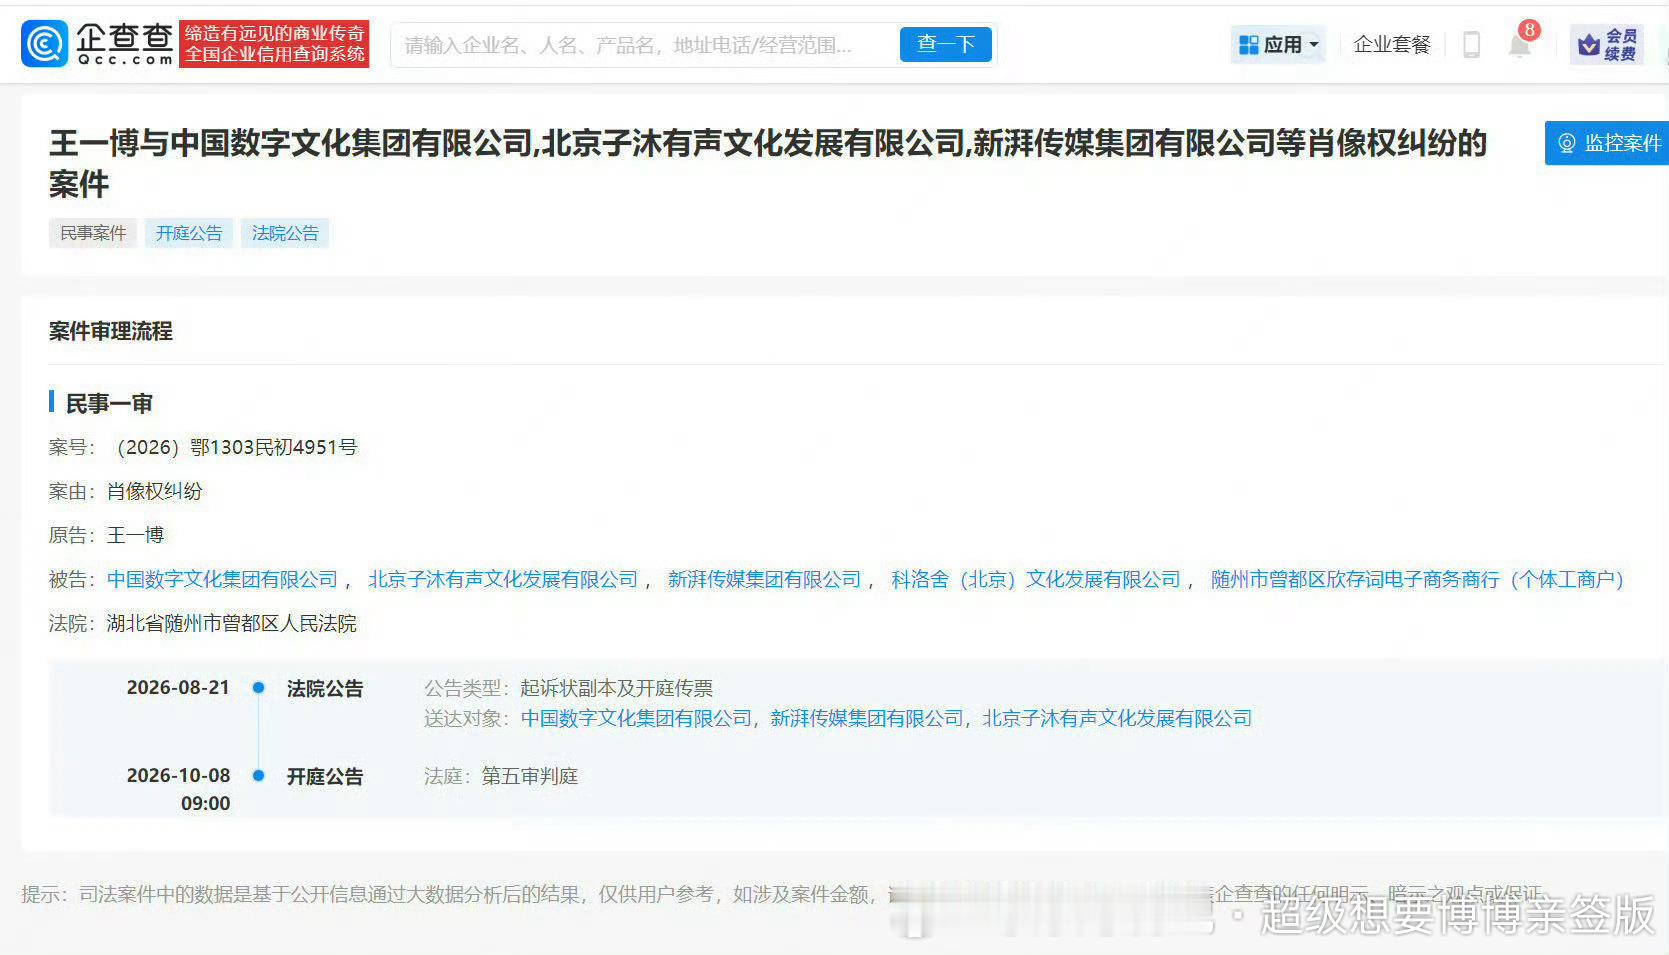This screenshot has width=1669, height=955.
Task: Open 送达对象 link 新湃传媒集团有限公司
Action: [867, 718]
